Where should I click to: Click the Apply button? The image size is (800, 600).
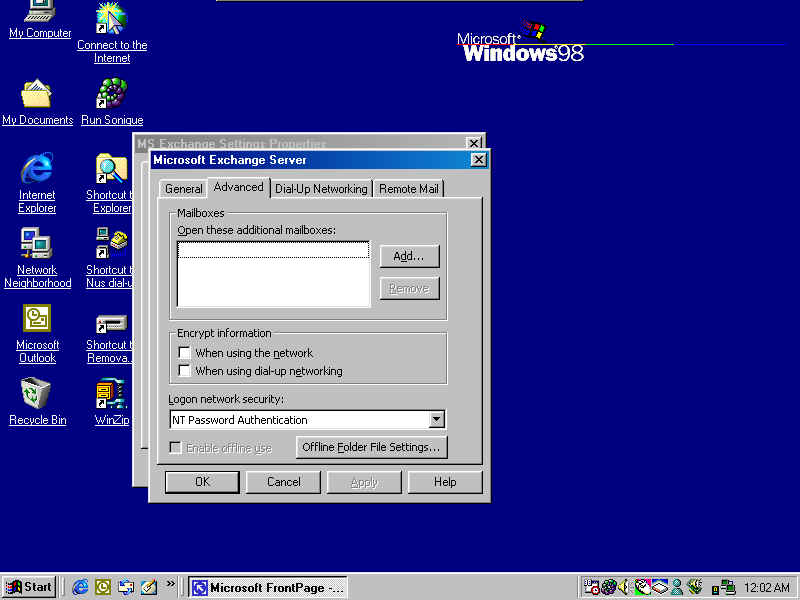tap(364, 482)
